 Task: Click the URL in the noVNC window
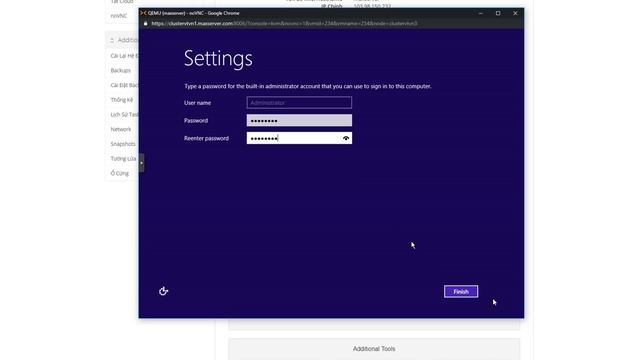(284, 24)
